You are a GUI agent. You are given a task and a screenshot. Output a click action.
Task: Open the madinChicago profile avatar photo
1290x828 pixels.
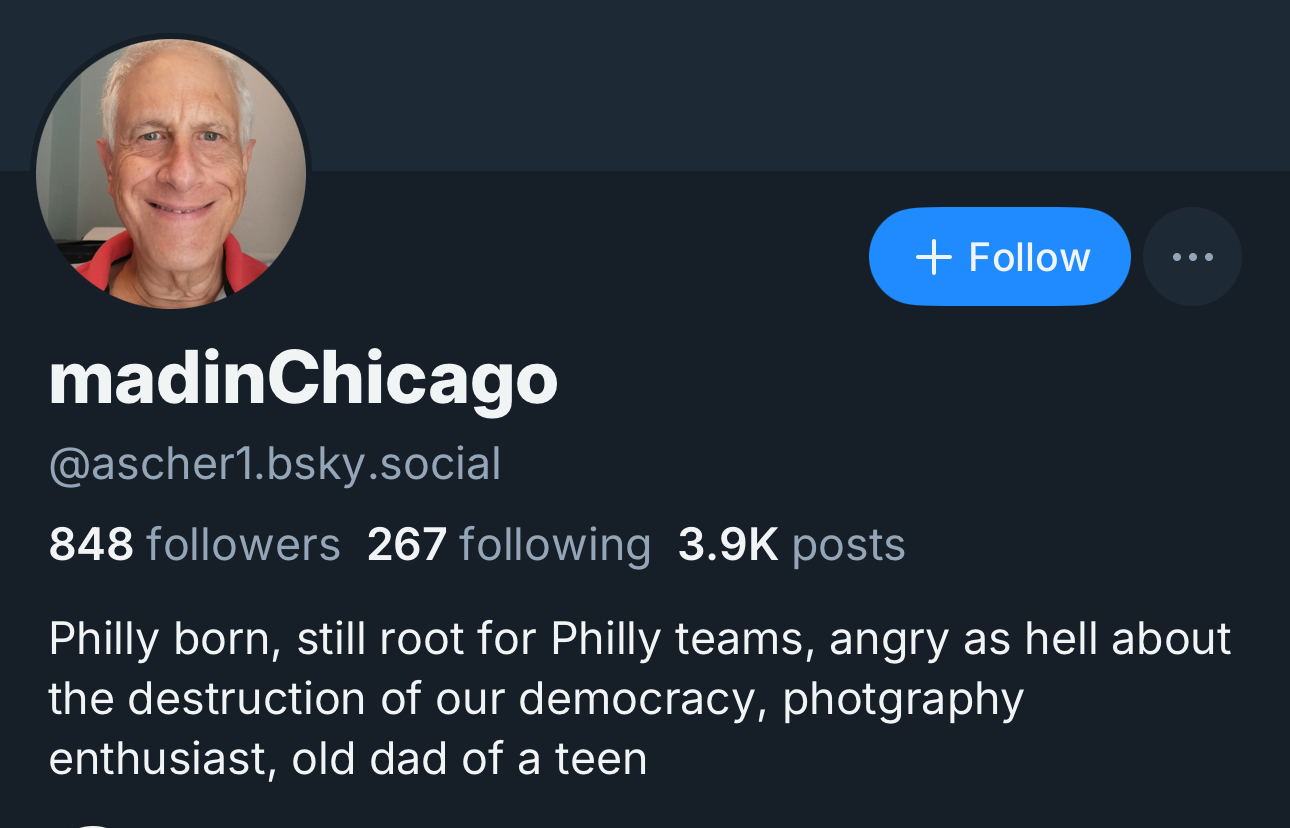click(x=171, y=173)
